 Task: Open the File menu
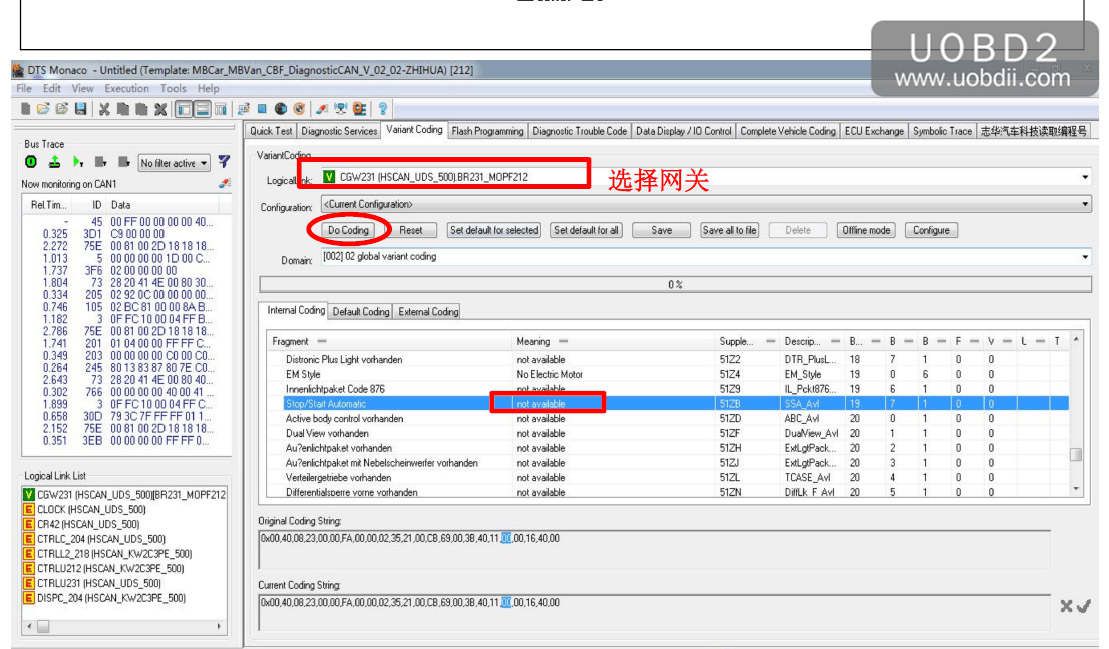24,88
